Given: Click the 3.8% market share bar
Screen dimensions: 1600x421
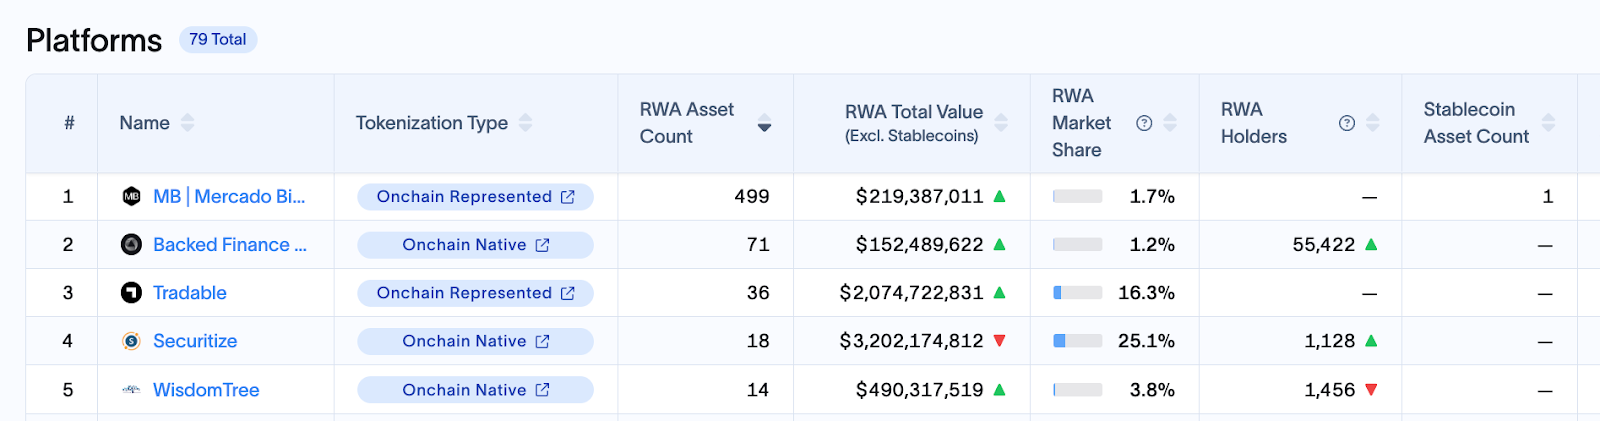Looking at the screenshot, I should [x=1078, y=390].
